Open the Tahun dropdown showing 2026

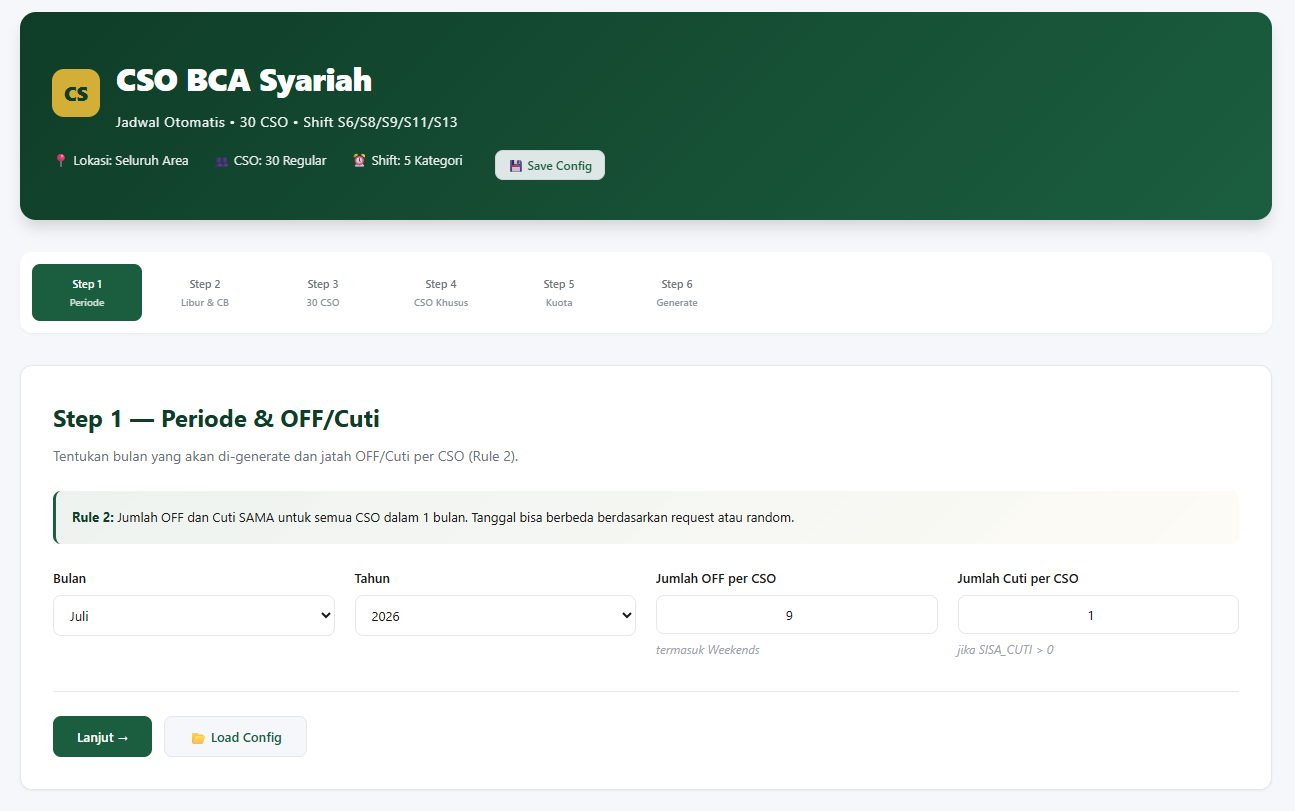[x=495, y=616]
